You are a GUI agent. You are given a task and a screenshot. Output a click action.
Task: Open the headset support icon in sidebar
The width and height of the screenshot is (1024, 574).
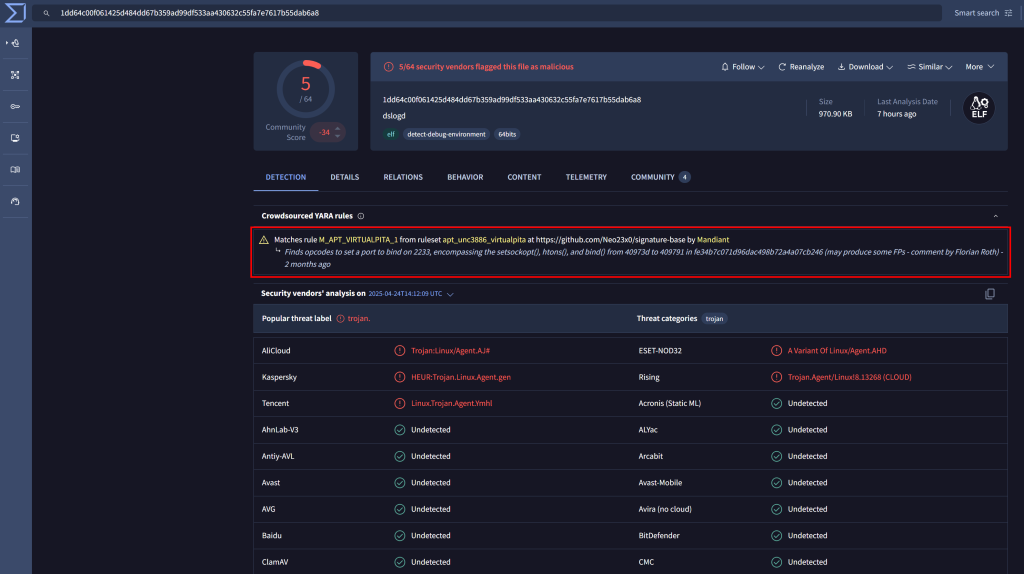pyautogui.click(x=15, y=201)
